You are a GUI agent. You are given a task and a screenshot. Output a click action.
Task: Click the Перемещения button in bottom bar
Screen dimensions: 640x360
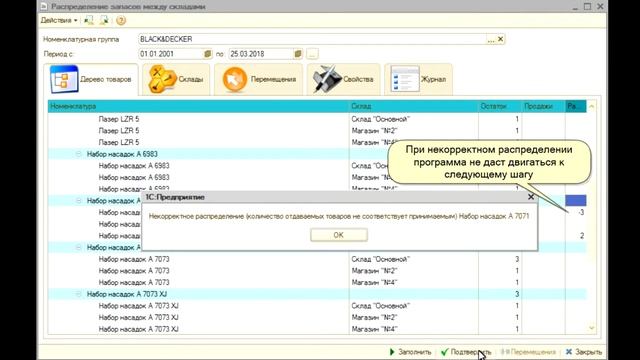click(528, 352)
